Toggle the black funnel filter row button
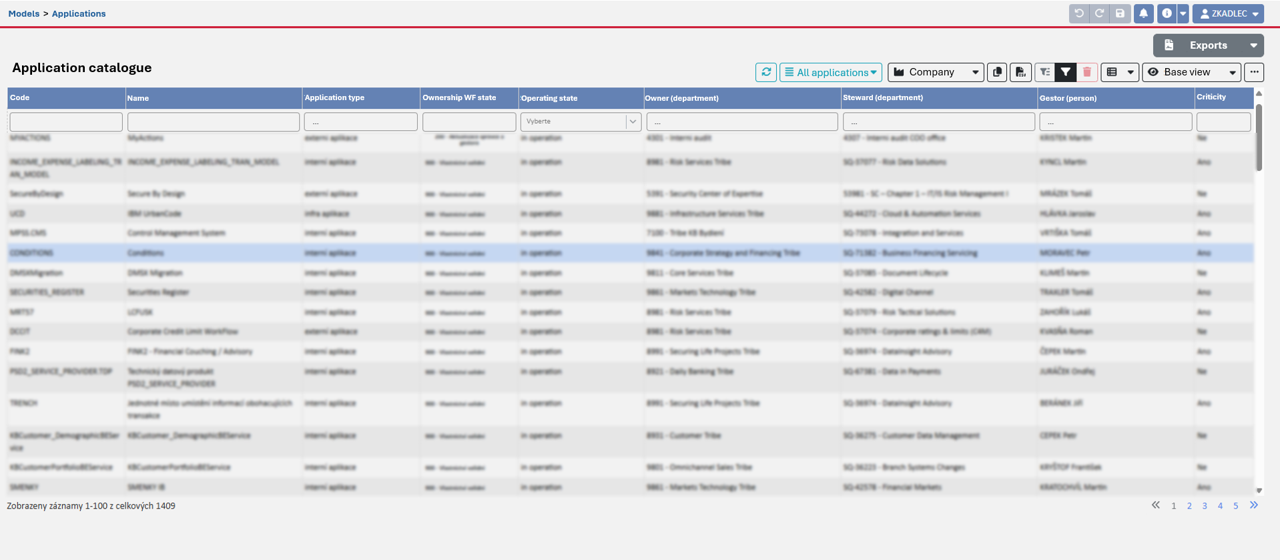Image resolution: width=1280 pixels, height=560 pixels. [x=1065, y=72]
